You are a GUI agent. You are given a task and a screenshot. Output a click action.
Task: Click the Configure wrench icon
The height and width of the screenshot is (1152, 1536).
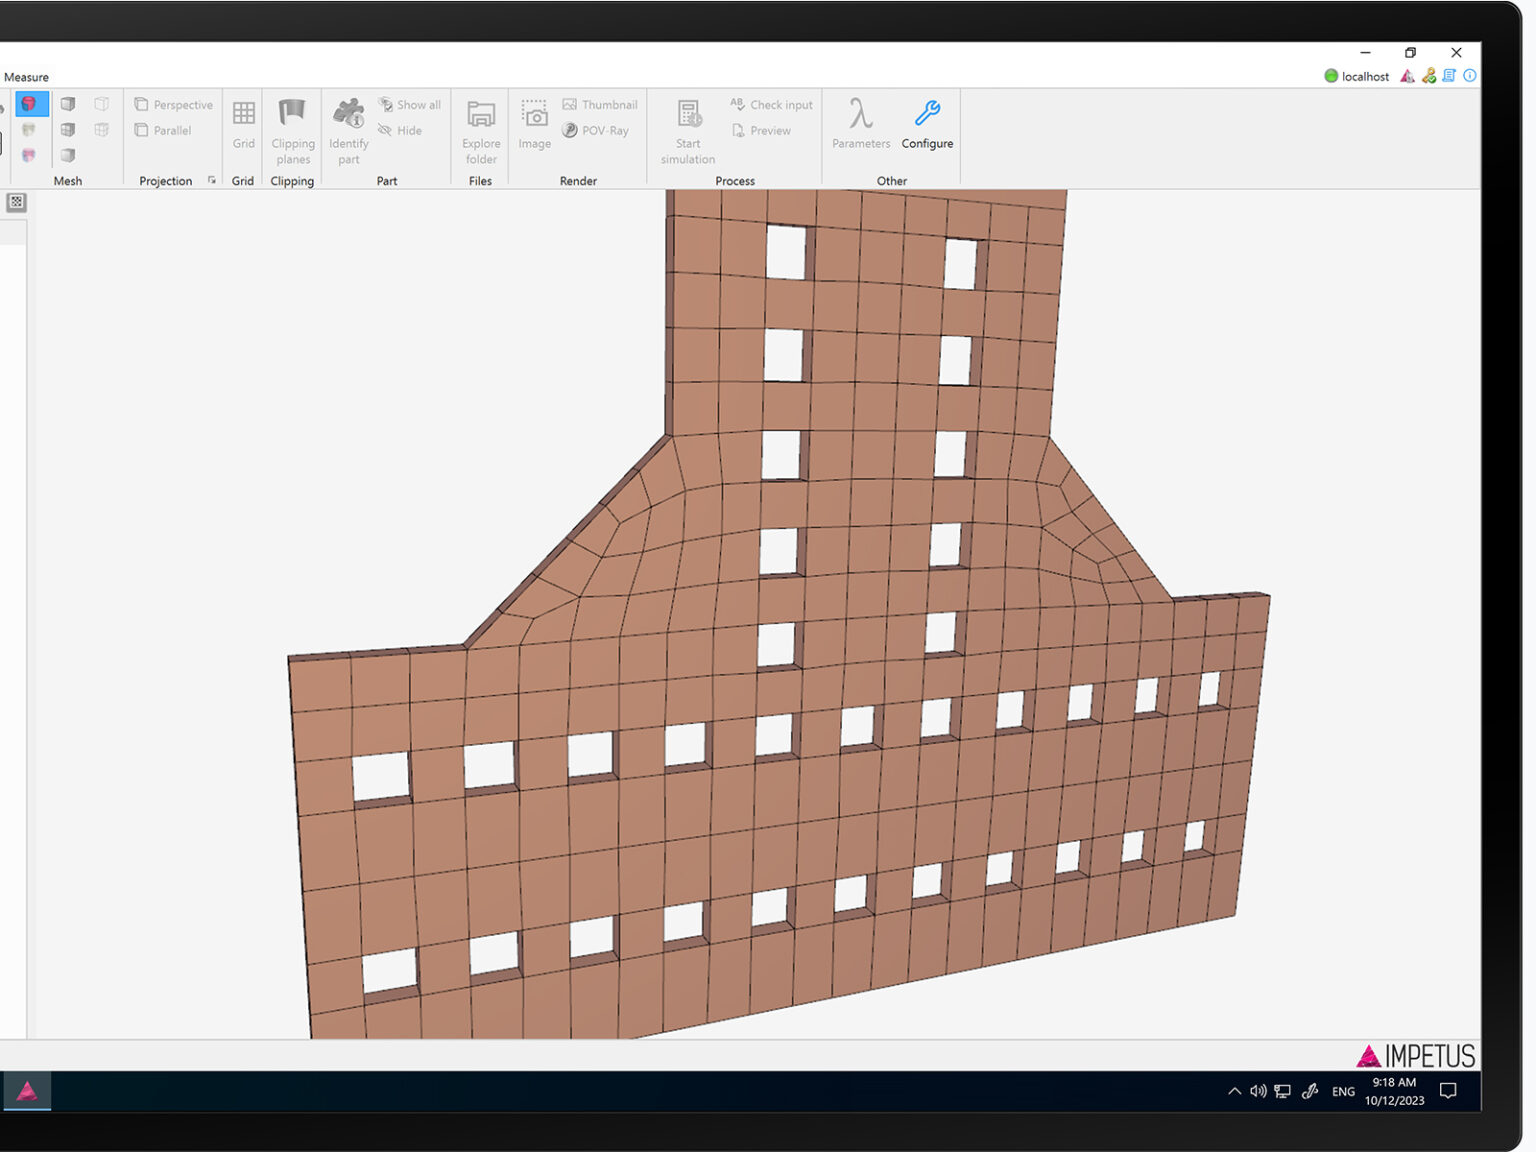click(927, 114)
